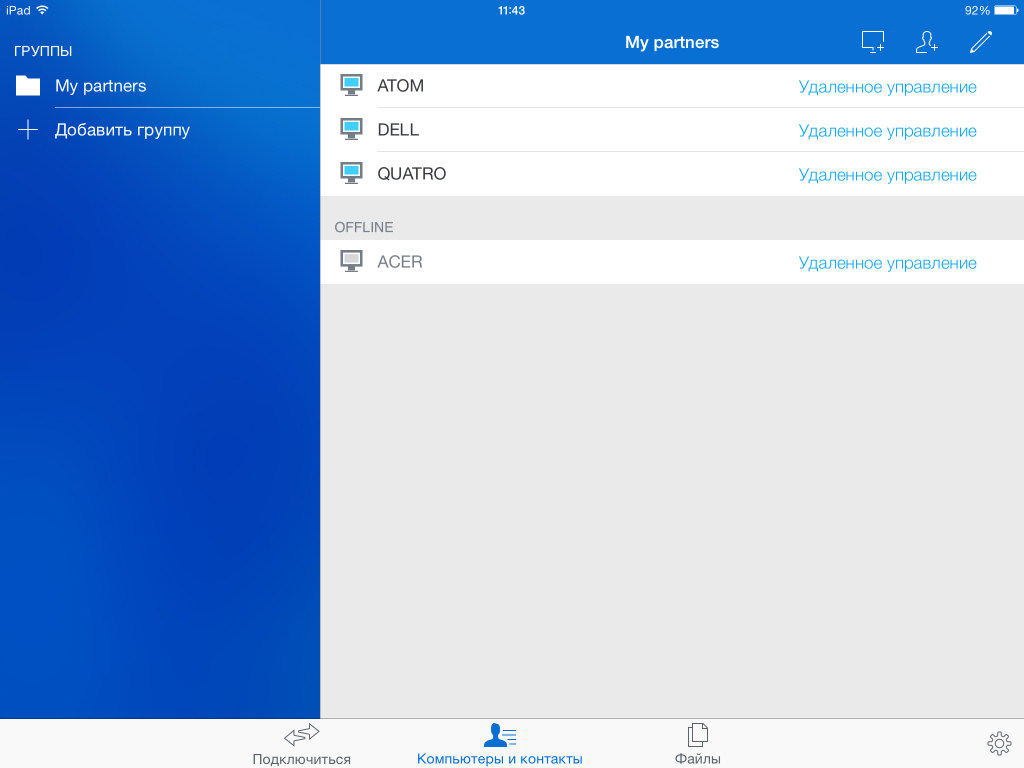Screen dimensions: 1024x768
Task: Start Удаленное управление for DELL
Action: 887,131
